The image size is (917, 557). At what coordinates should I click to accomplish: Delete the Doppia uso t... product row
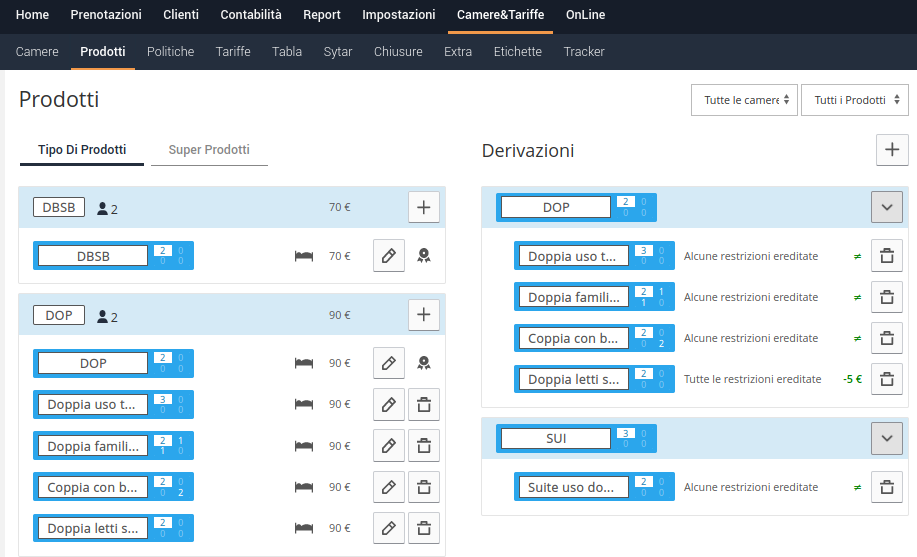point(423,404)
